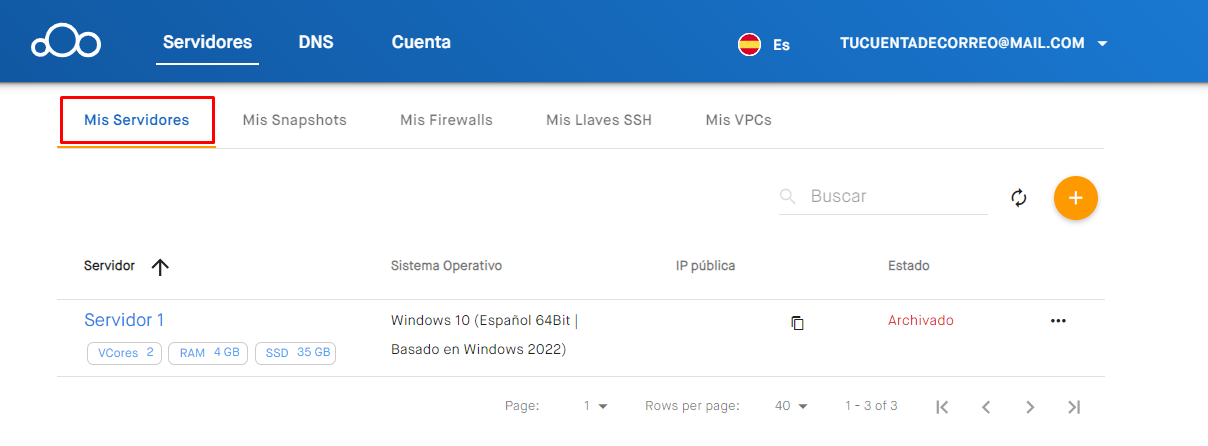Open the three-dot server options menu
This screenshot has height=446, width=1208.
tap(1058, 321)
